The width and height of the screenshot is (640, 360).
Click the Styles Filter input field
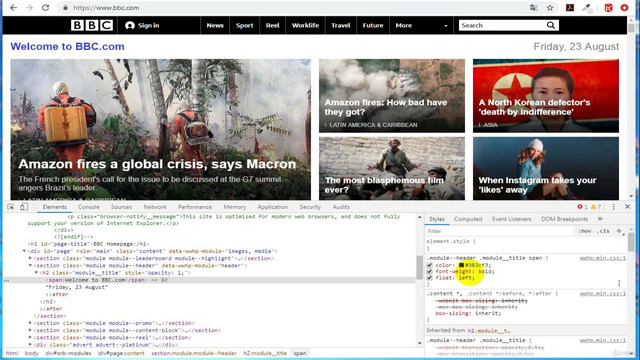499,231
